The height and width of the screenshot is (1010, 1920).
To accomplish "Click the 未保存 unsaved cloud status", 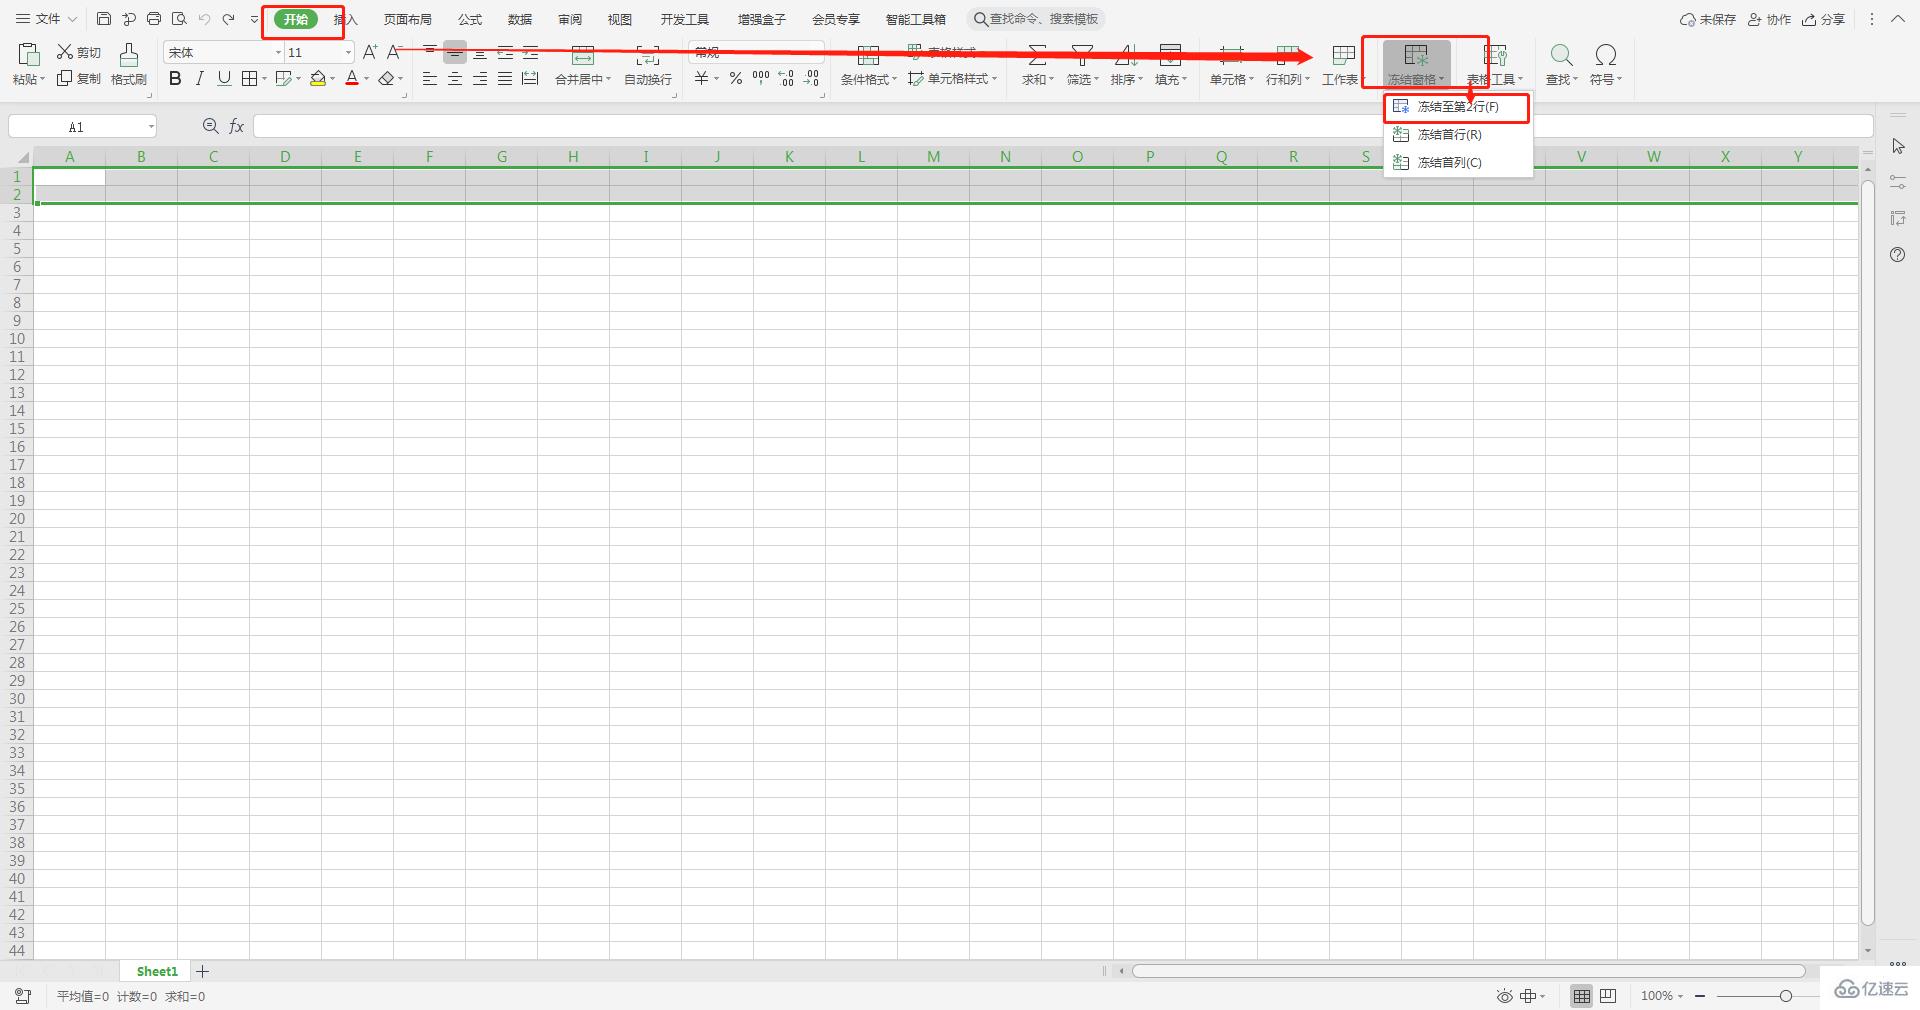I will [1707, 19].
